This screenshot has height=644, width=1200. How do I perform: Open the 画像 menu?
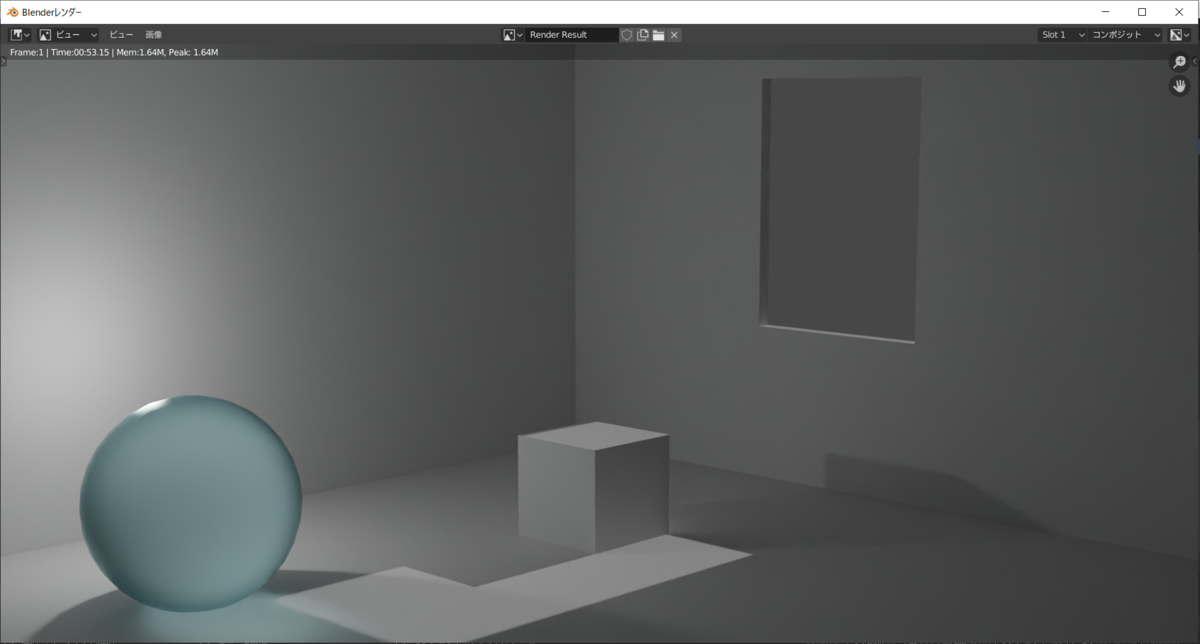tap(153, 34)
